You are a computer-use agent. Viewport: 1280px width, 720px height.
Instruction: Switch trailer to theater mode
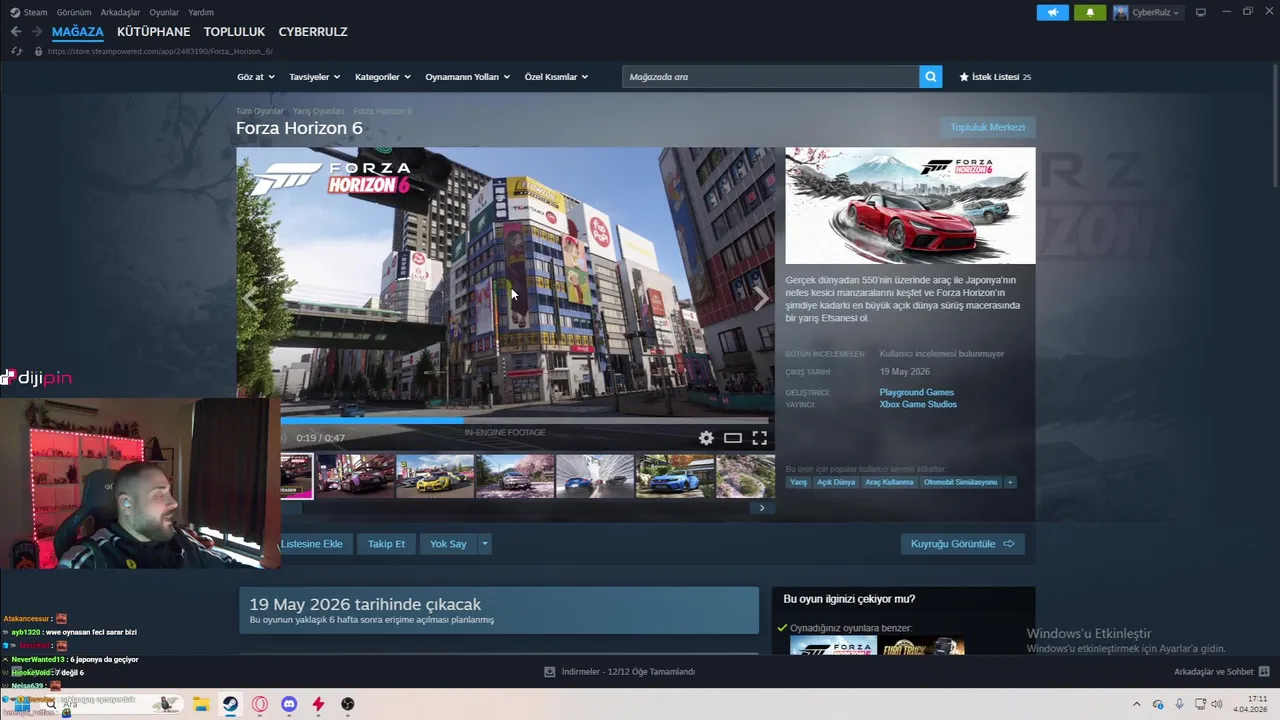coord(733,438)
